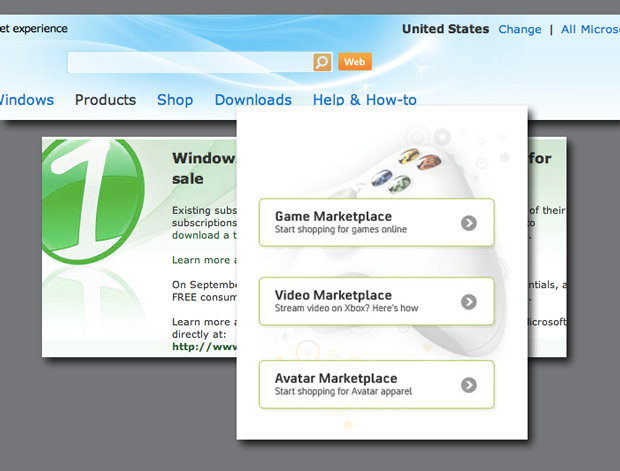Click 'Start shopping for Avatar apparel' text

(343, 391)
